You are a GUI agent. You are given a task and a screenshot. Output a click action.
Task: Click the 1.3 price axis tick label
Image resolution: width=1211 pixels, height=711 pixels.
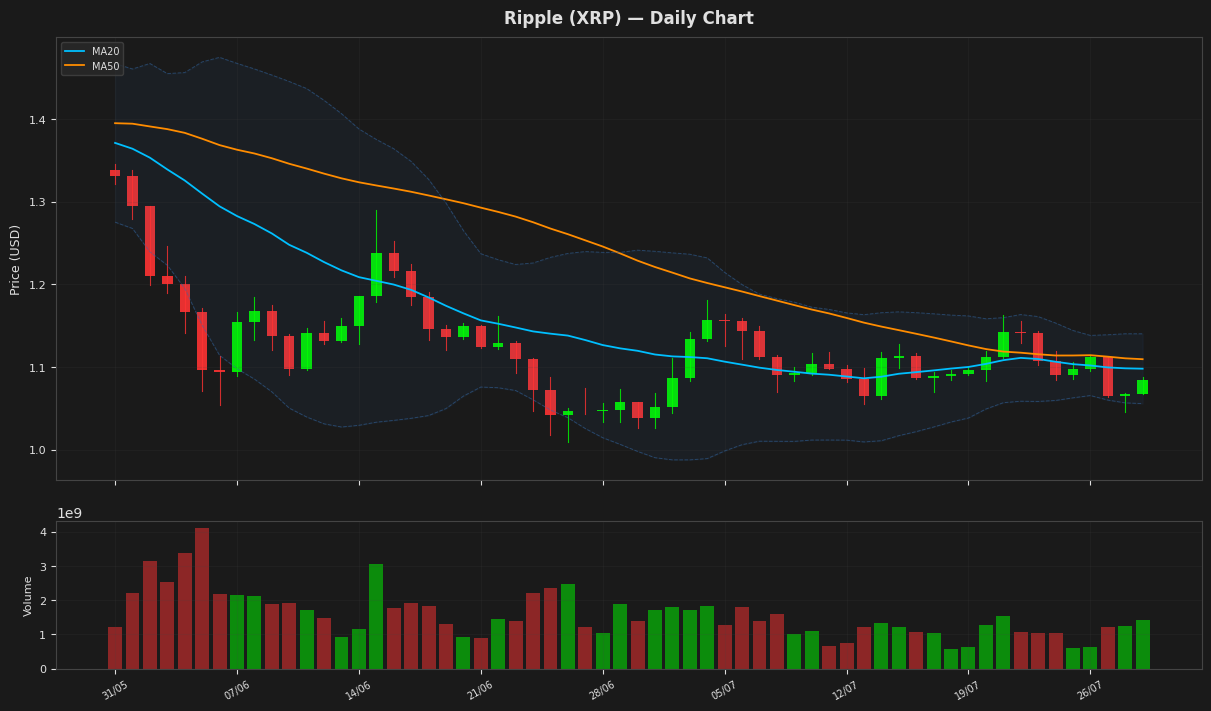pyautogui.click(x=38, y=203)
